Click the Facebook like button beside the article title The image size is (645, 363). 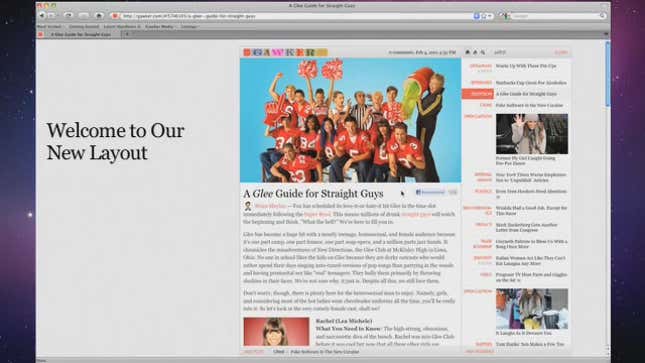tap(430, 192)
